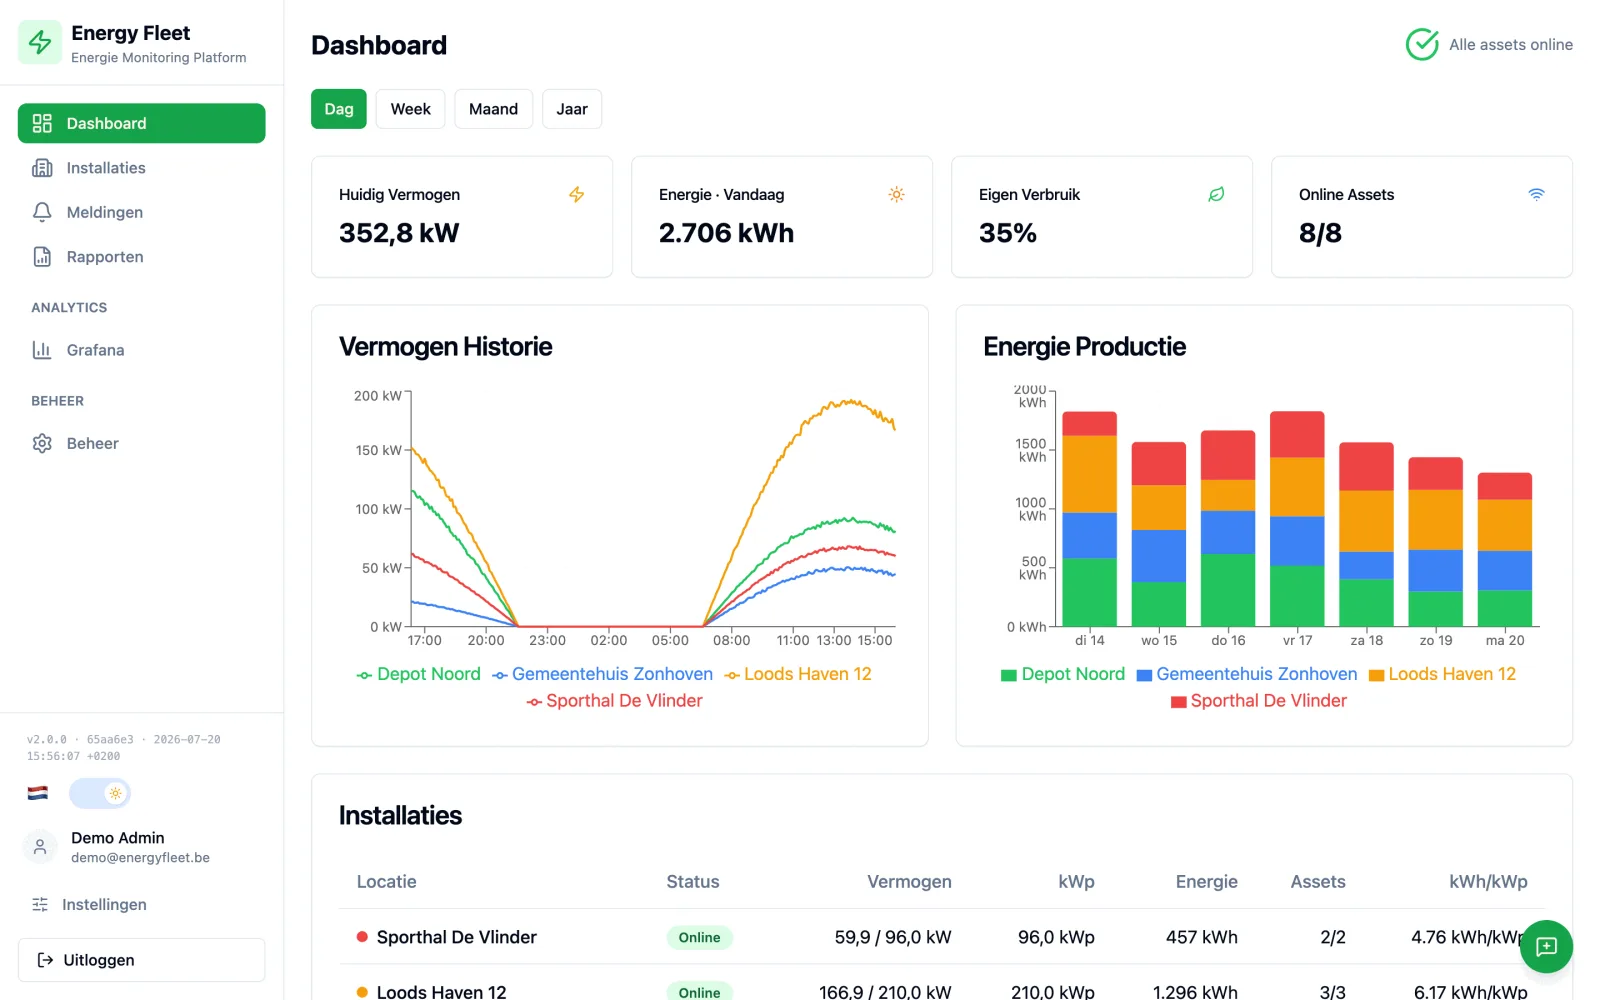This screenshot has height=1000, width=1600.
Task: Click the 352,8 kW value
Action: (x=399, y=233)
